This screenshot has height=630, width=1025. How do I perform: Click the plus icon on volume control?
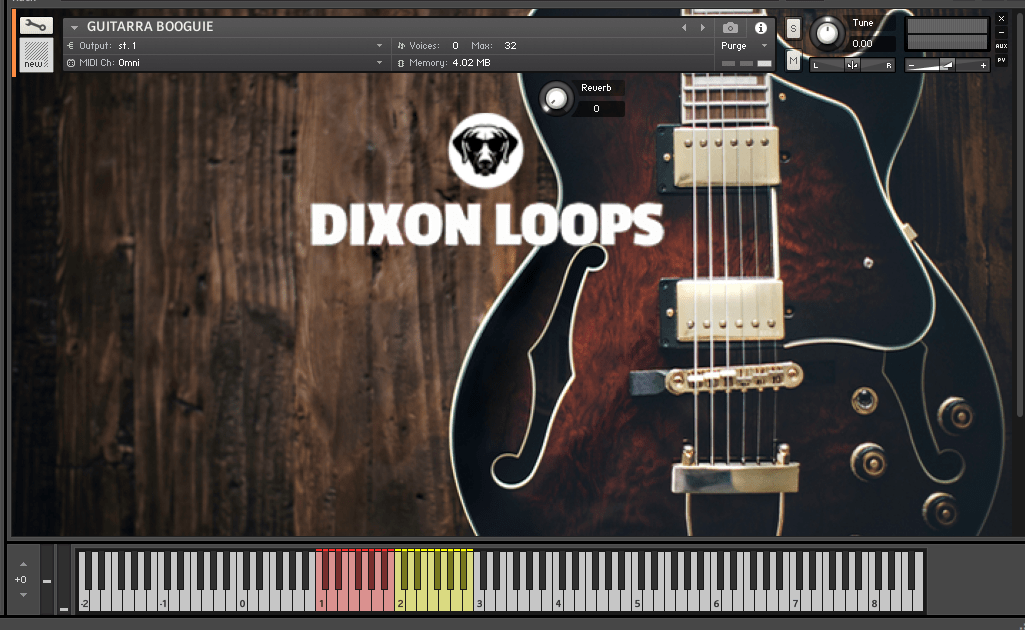pyautogui.click(x=984, y=65)
